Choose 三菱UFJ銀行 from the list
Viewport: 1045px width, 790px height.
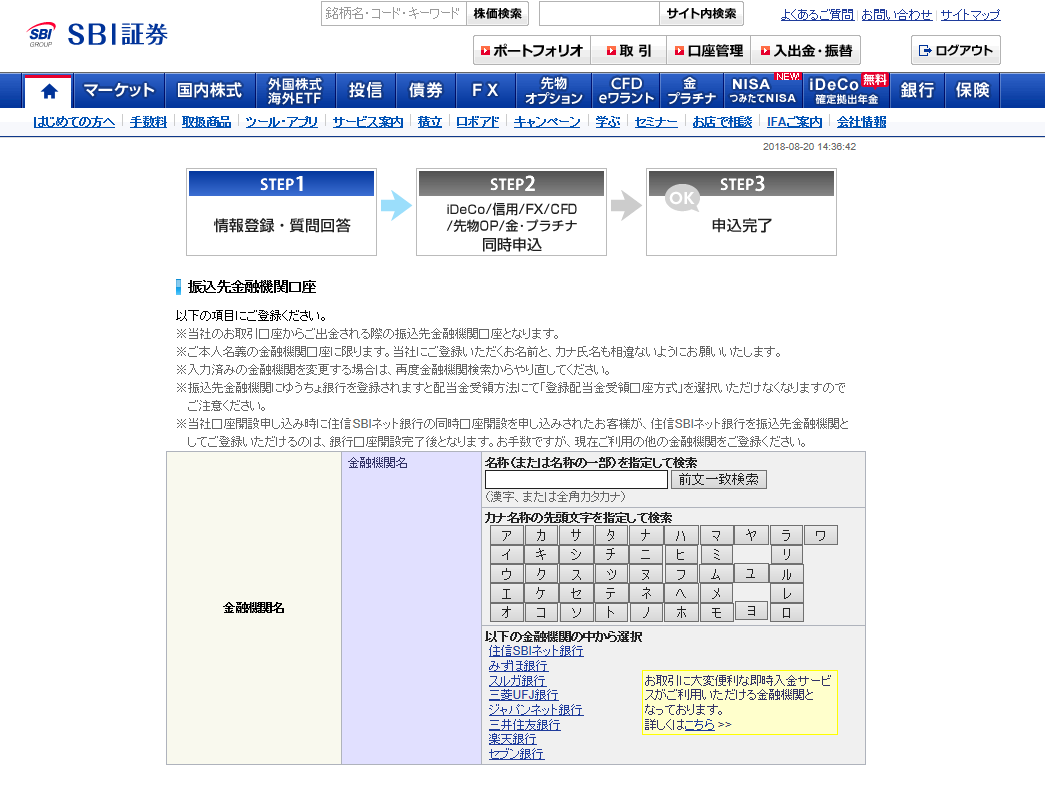[523, 695]
